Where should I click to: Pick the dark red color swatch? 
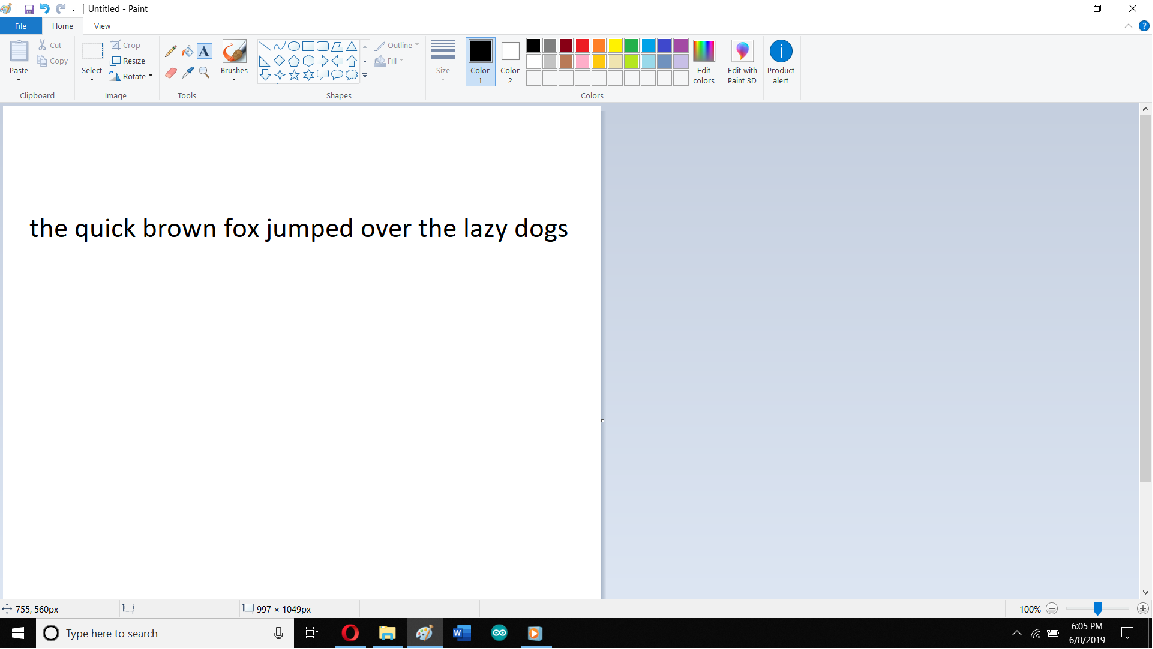coord(566,46)
